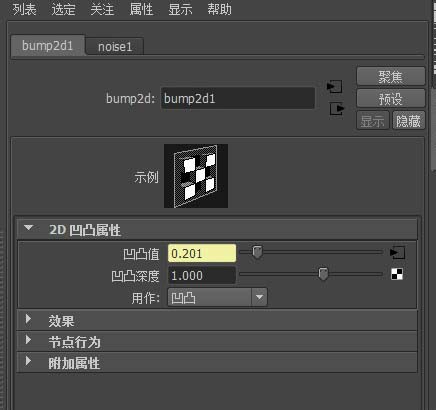The height and width of the screenshot is (410, 436).
Task: Click the 凹凸值 input connection icon
Action: pos(397,252)
